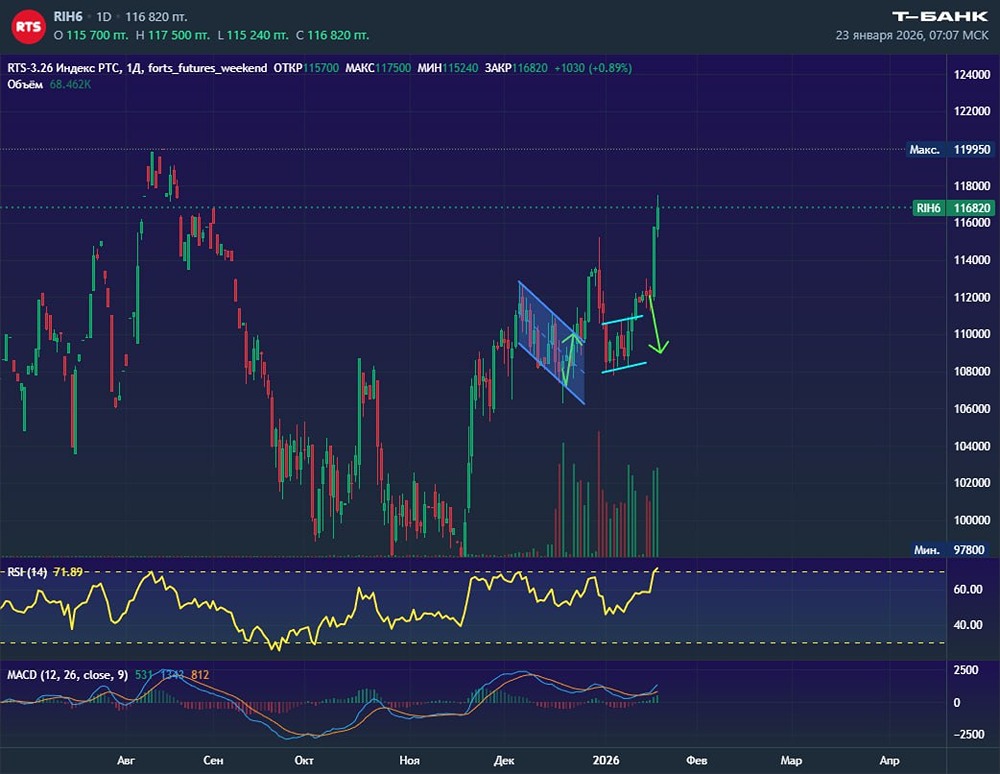Click the Объём 68.462K volume label
Viewport: 1000px width, 774px height.
[x=49, y=84]
